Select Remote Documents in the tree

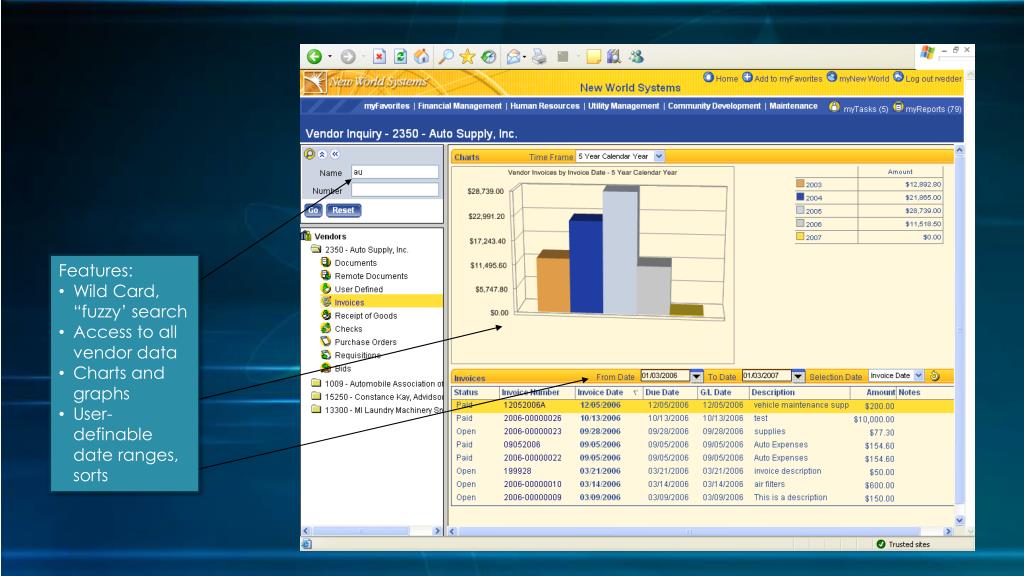(x=371, y=276)
